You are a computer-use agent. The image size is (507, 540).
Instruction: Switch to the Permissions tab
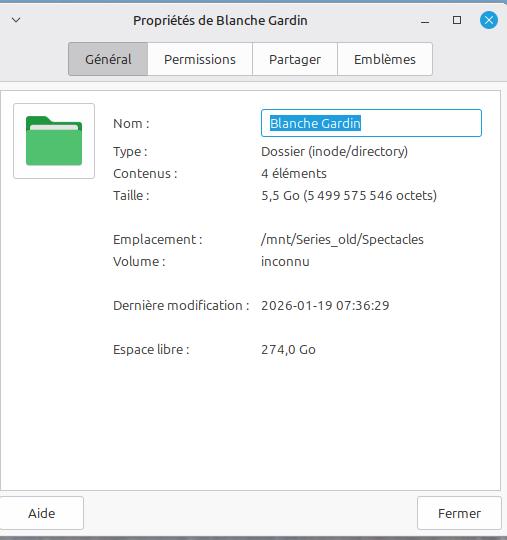point(200,59)
